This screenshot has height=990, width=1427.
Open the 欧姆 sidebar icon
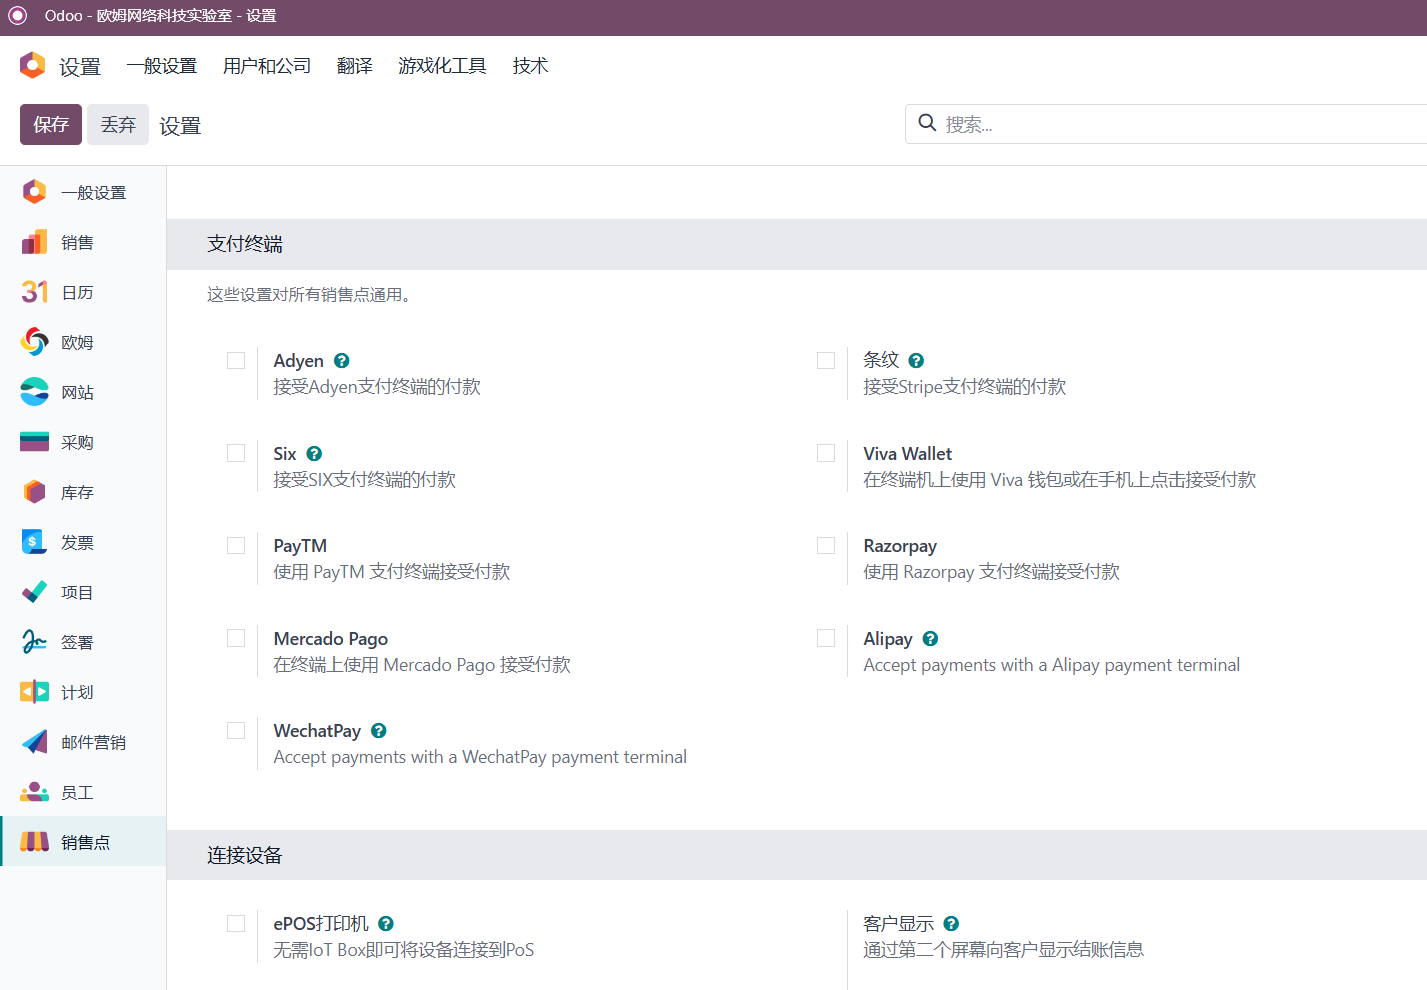[34, 342]
